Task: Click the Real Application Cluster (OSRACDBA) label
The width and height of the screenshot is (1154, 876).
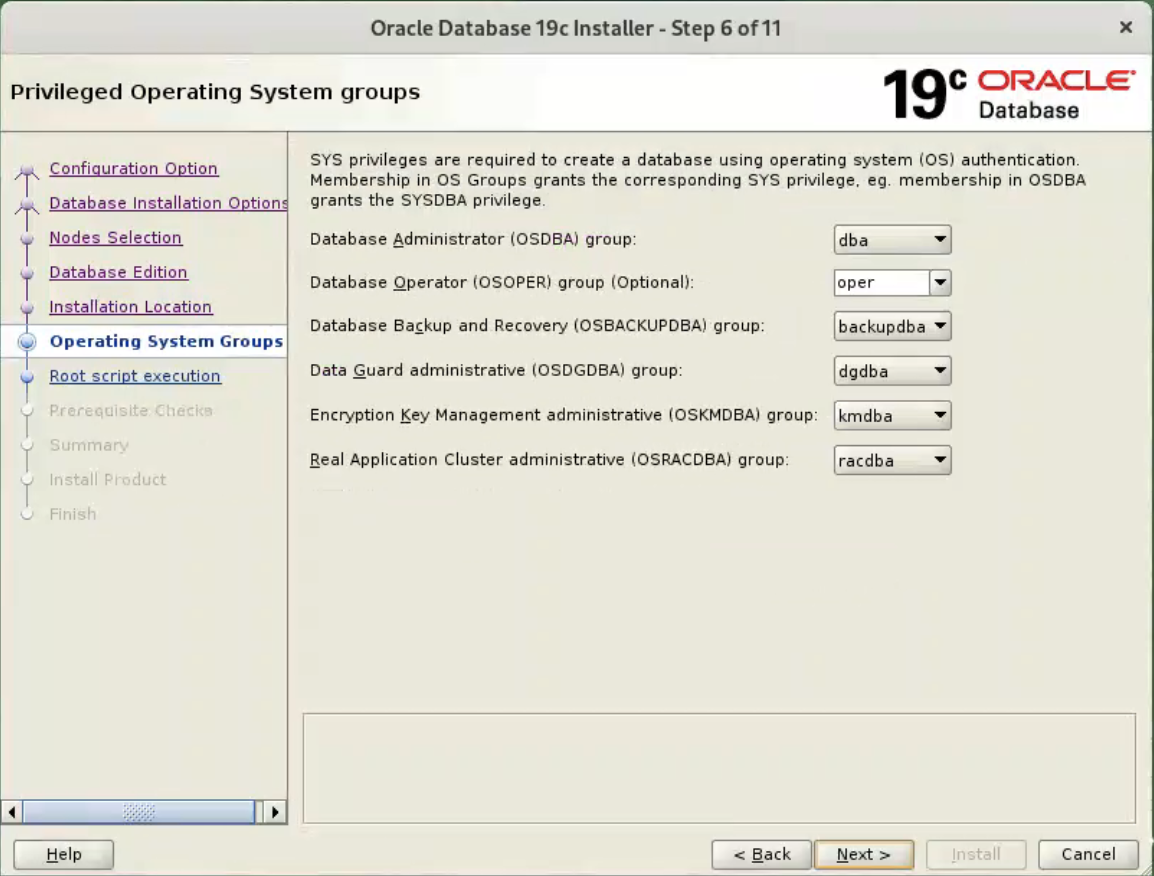Action: 549,460
